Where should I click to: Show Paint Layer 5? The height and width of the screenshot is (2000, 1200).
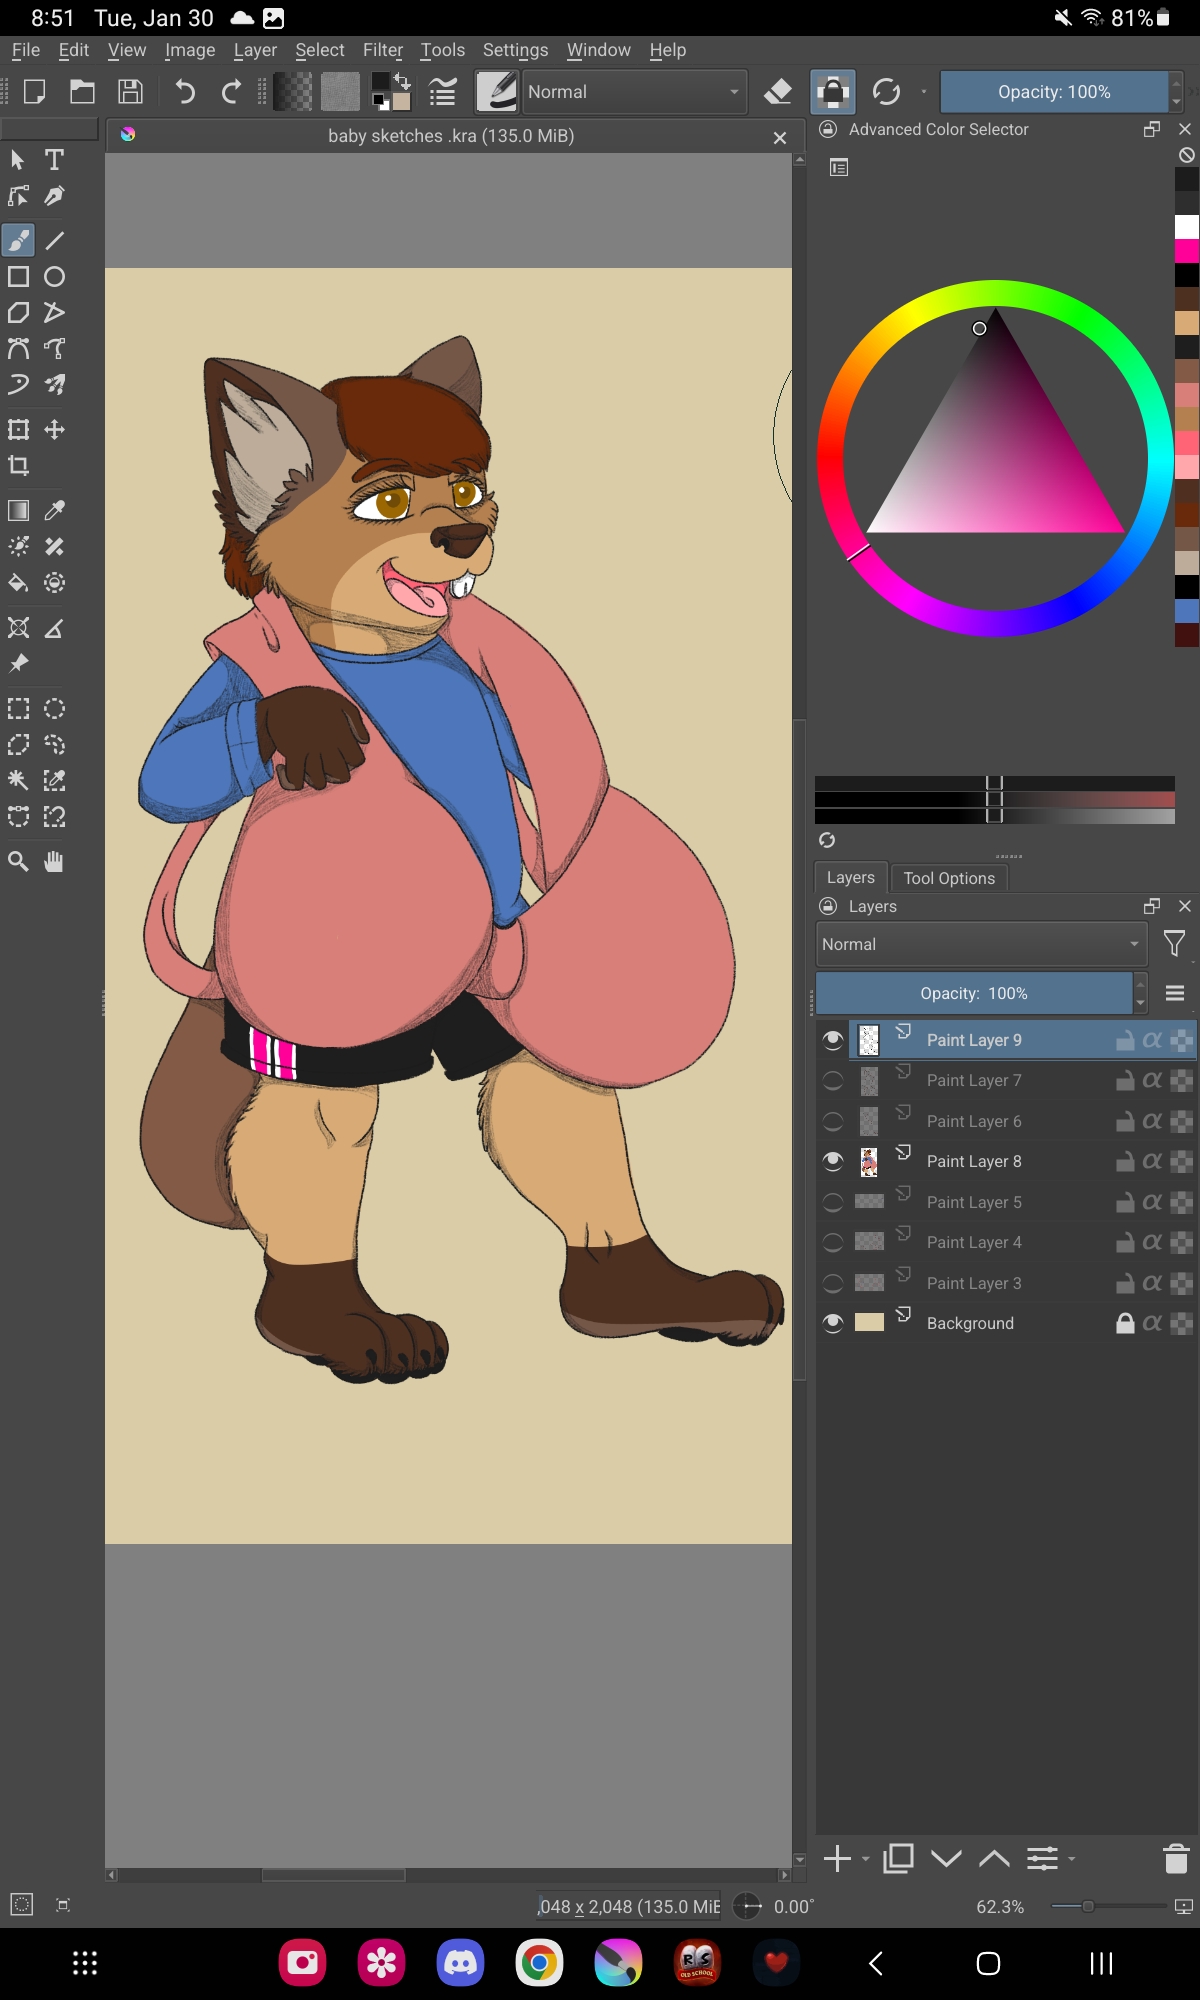pyautogui.click(x=833, y=1203)
